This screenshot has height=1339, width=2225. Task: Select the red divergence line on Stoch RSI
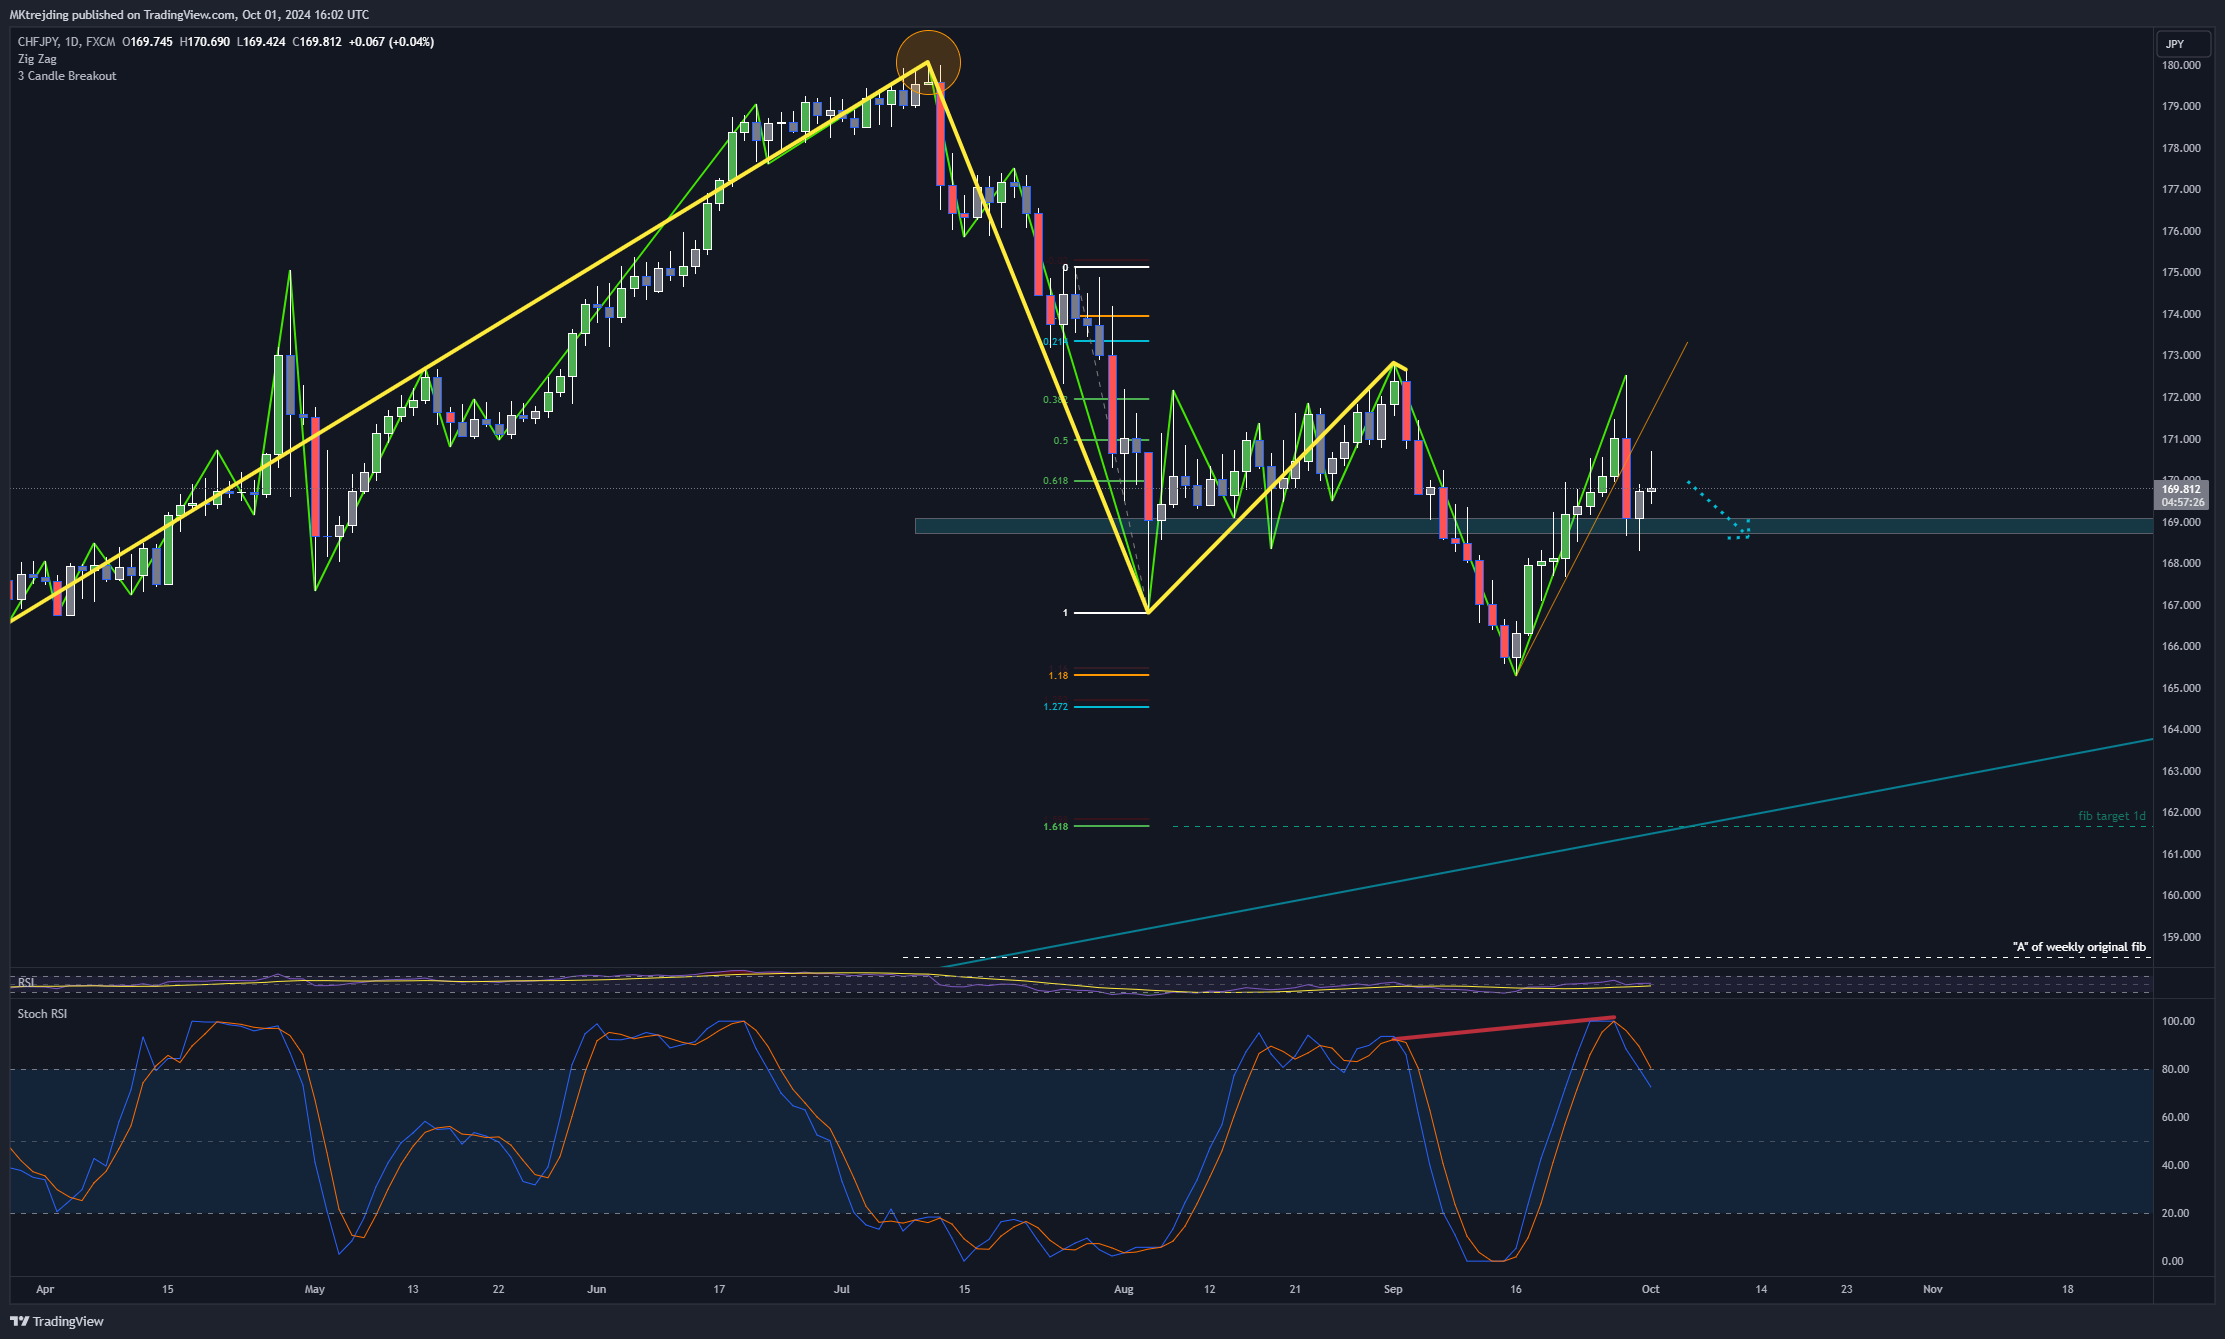coord(1503,1029)
